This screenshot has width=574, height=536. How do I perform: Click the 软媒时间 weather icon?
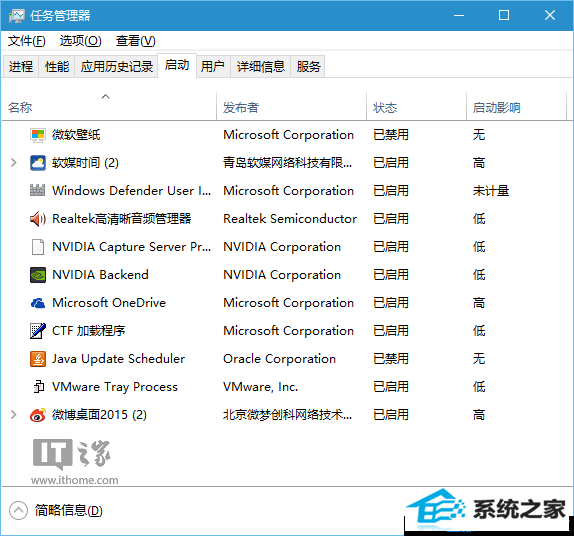coord(38,163)
